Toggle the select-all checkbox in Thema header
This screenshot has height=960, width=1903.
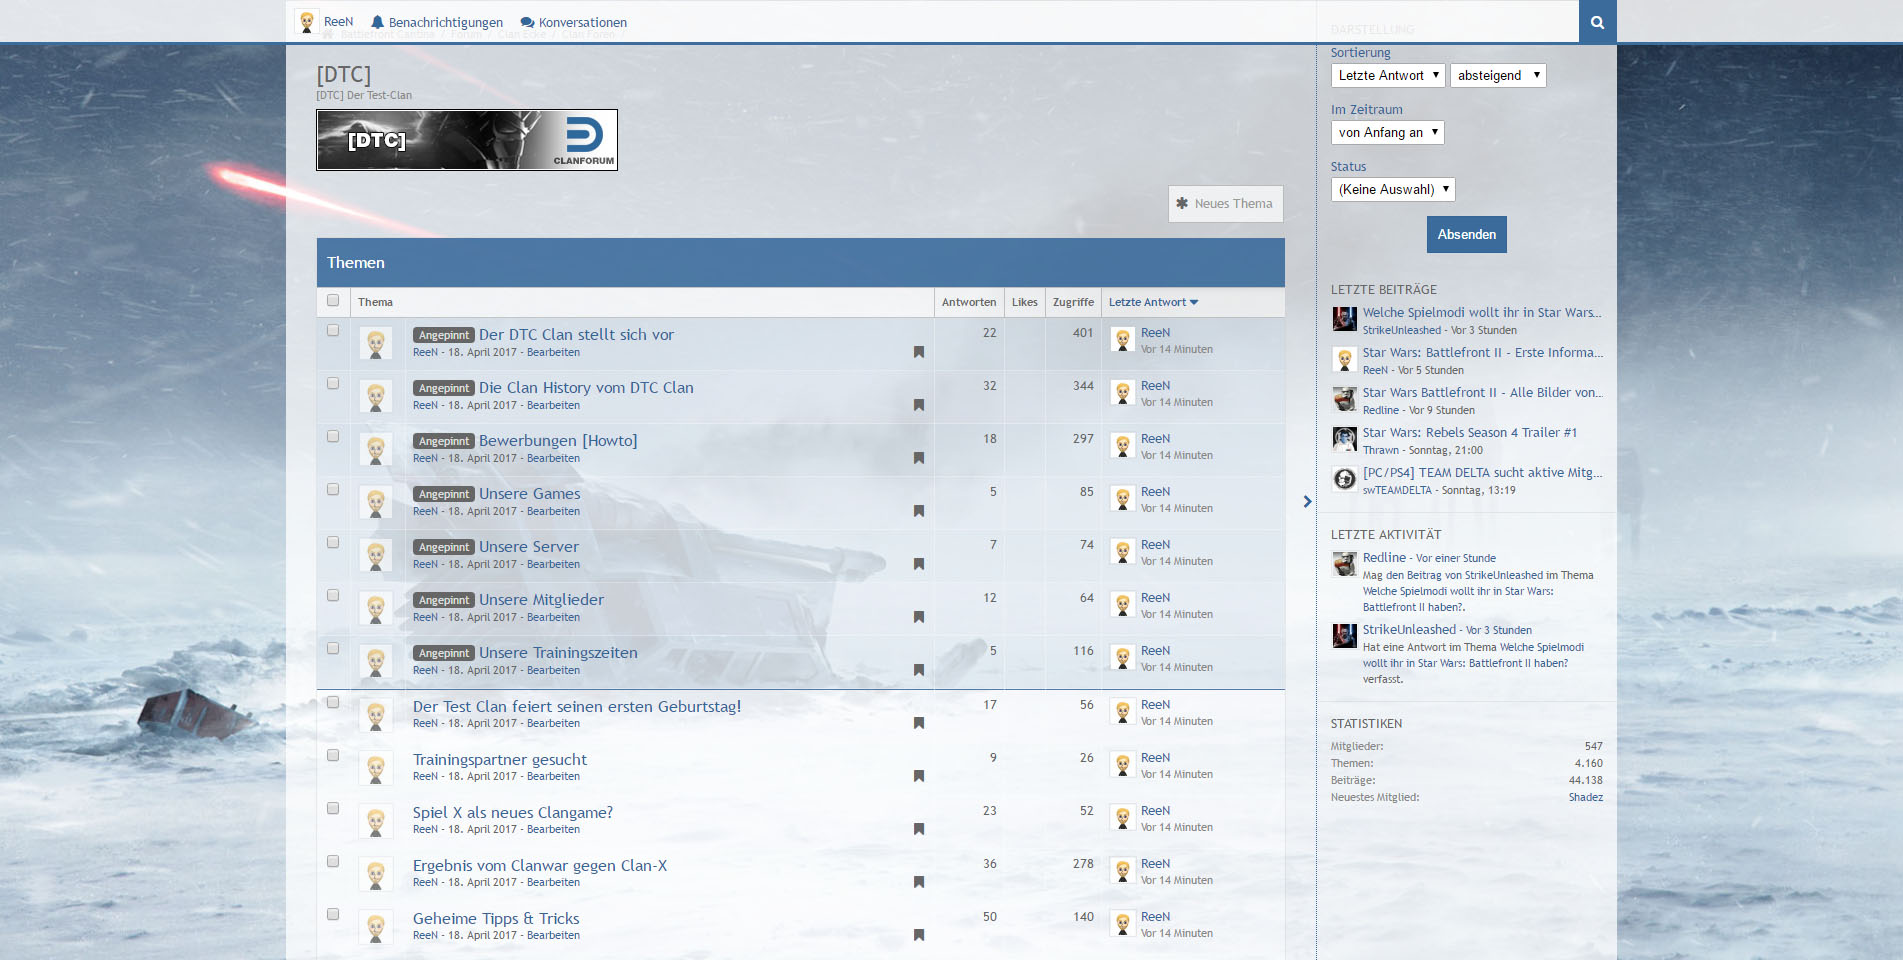click(333, 300)
